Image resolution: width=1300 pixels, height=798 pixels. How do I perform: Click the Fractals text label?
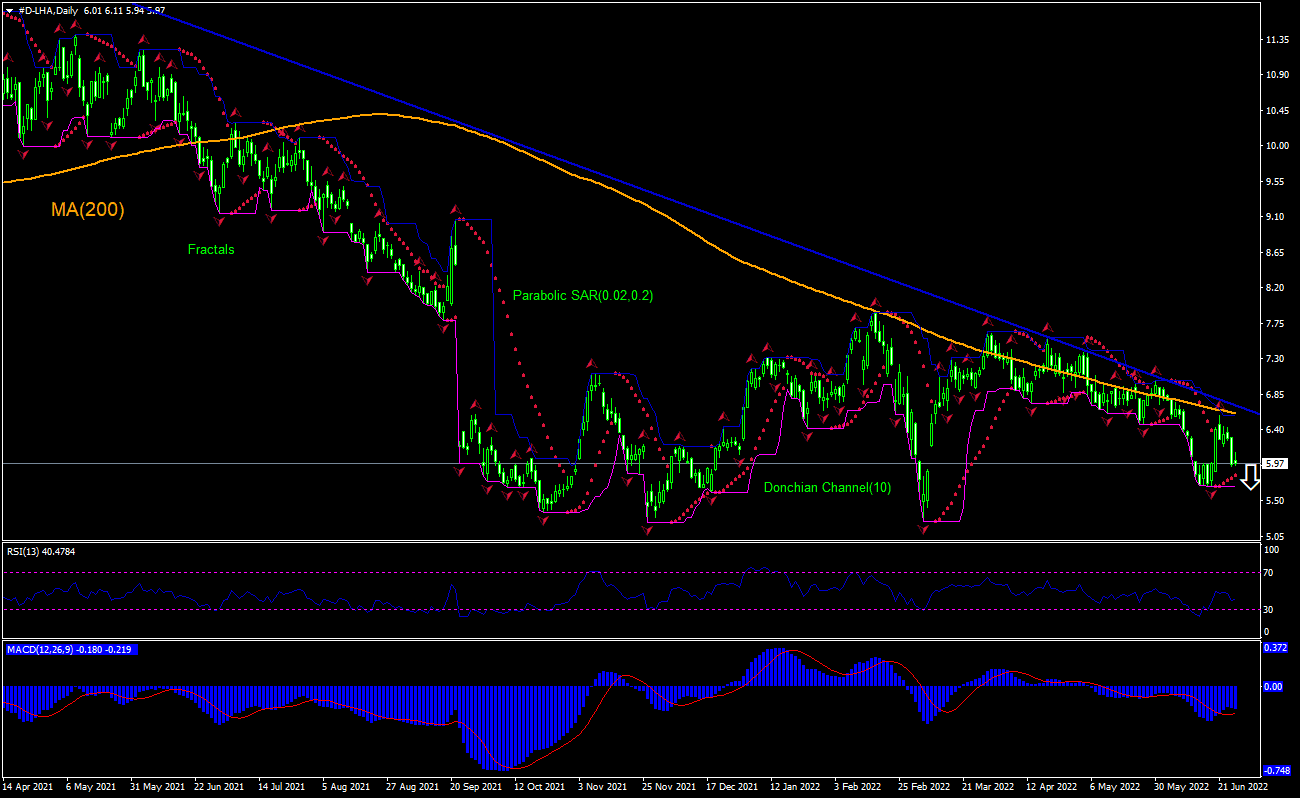point(210,250)
